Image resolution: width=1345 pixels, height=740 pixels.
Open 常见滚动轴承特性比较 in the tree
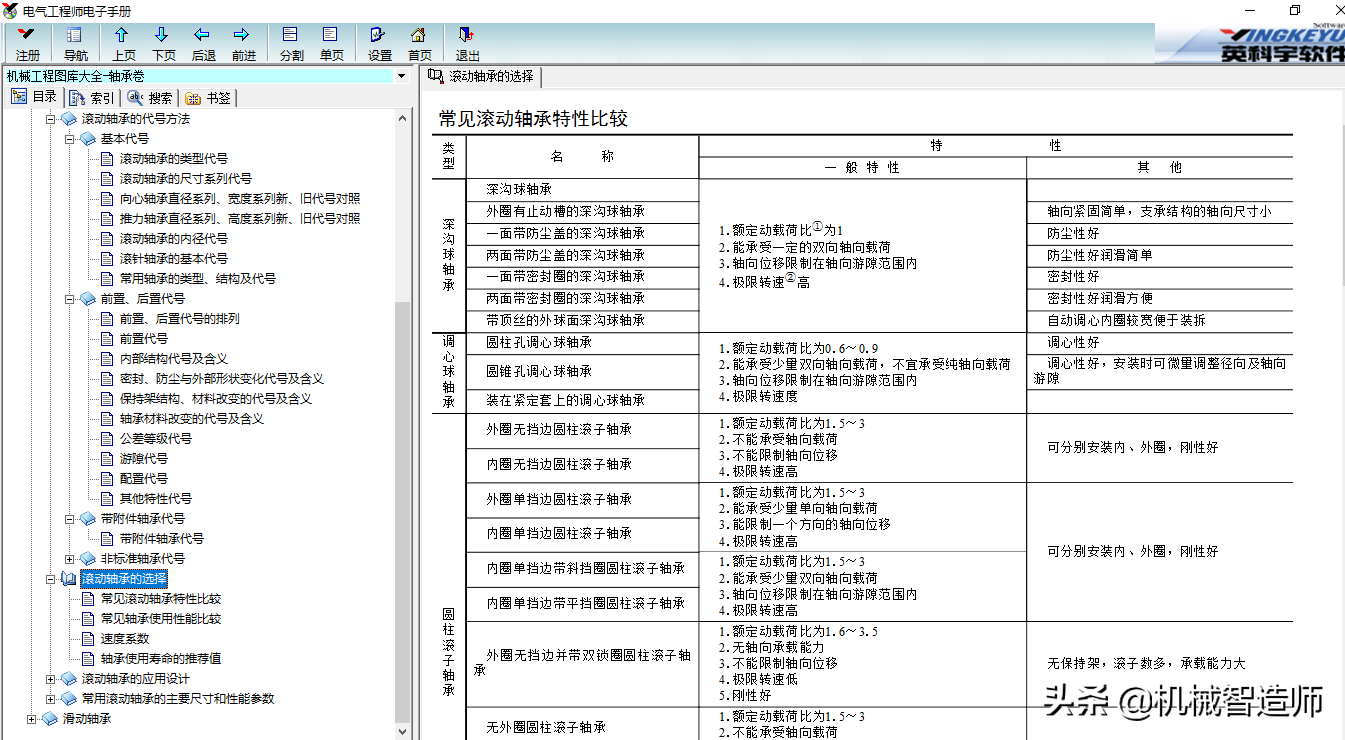(161, 599)
